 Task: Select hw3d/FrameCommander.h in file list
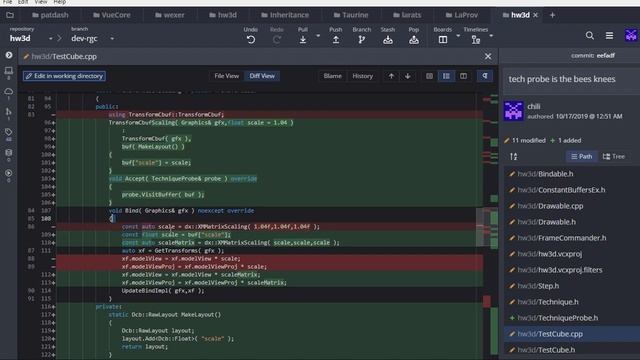(x=571, y=238)
